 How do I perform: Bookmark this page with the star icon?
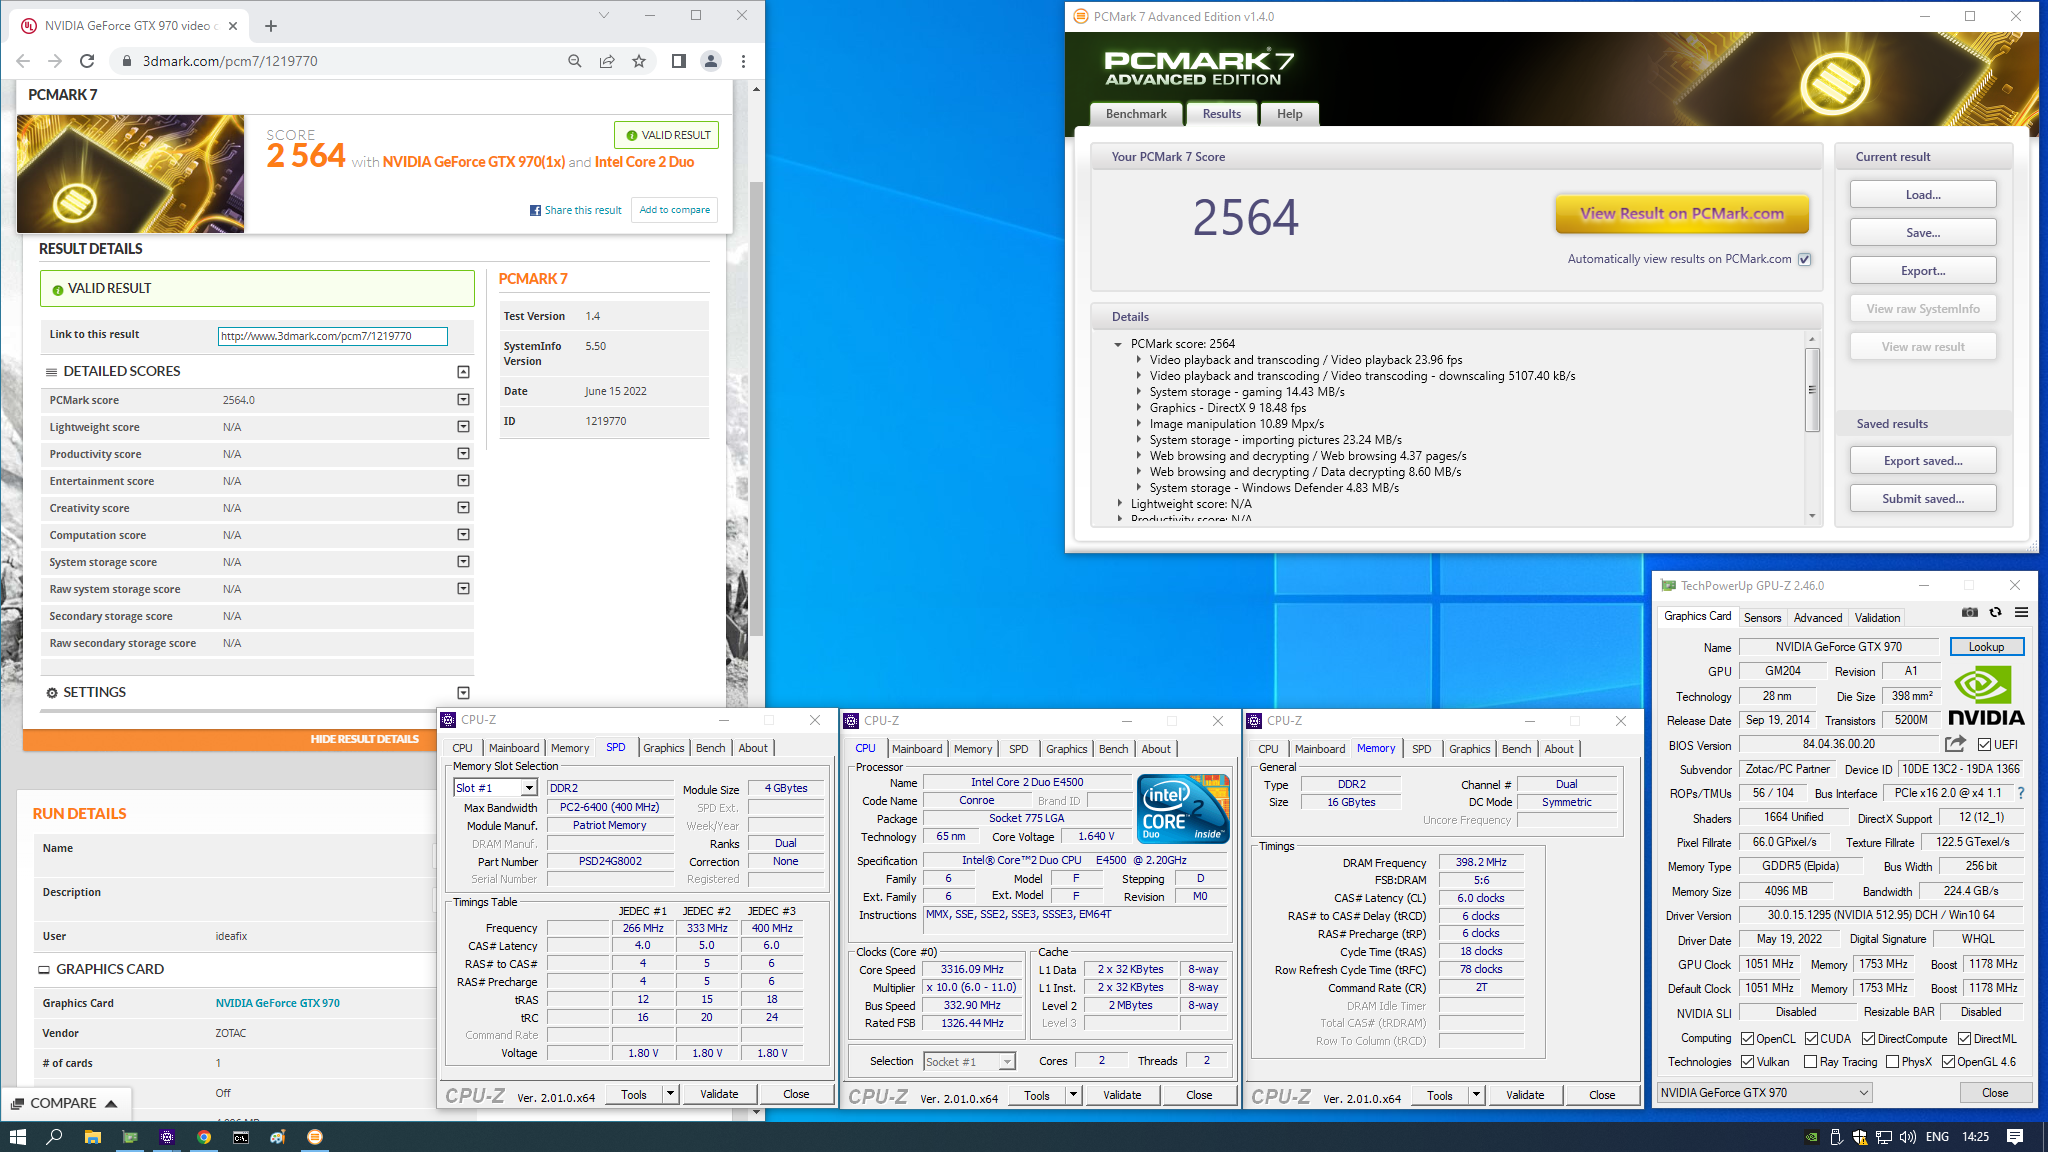click(639, 61)
